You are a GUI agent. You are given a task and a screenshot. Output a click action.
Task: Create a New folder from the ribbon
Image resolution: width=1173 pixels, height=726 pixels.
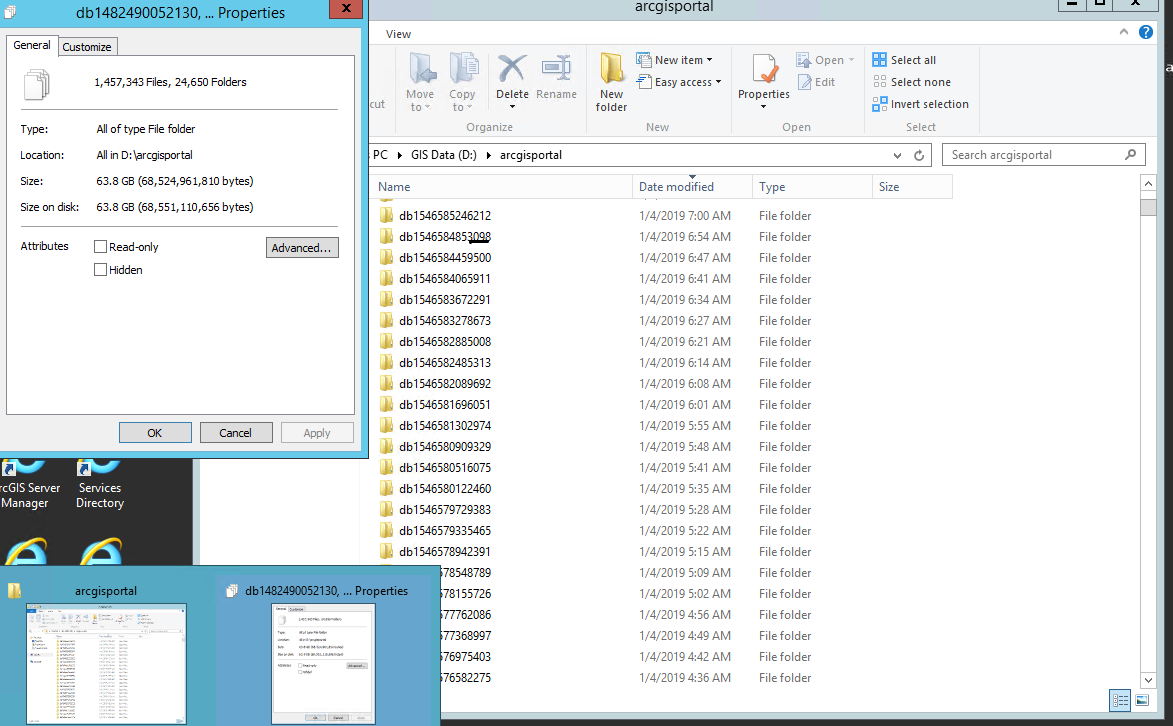[611, 82]
